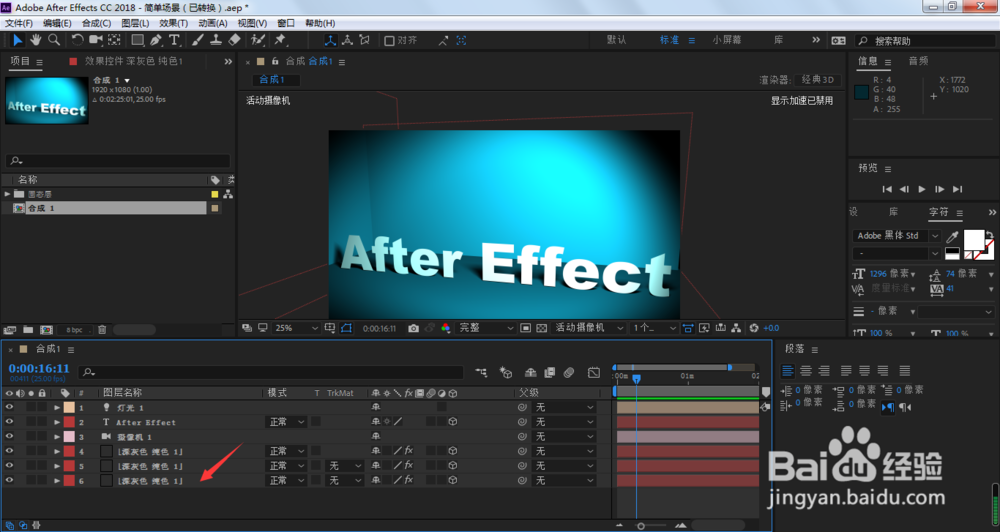Open 效果(T) menu
The width and height of the screenshot is (1000, 532).
[x=173, y=23]
